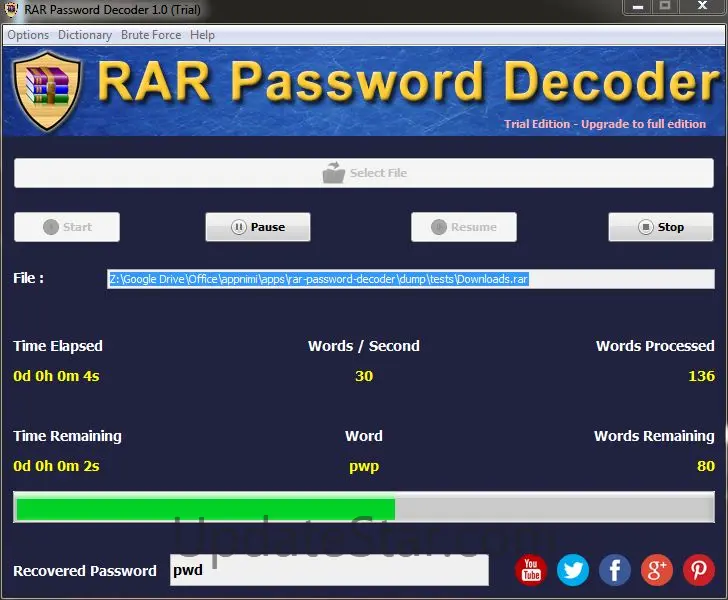Click the Words Processed label

[x=655, y=346]
